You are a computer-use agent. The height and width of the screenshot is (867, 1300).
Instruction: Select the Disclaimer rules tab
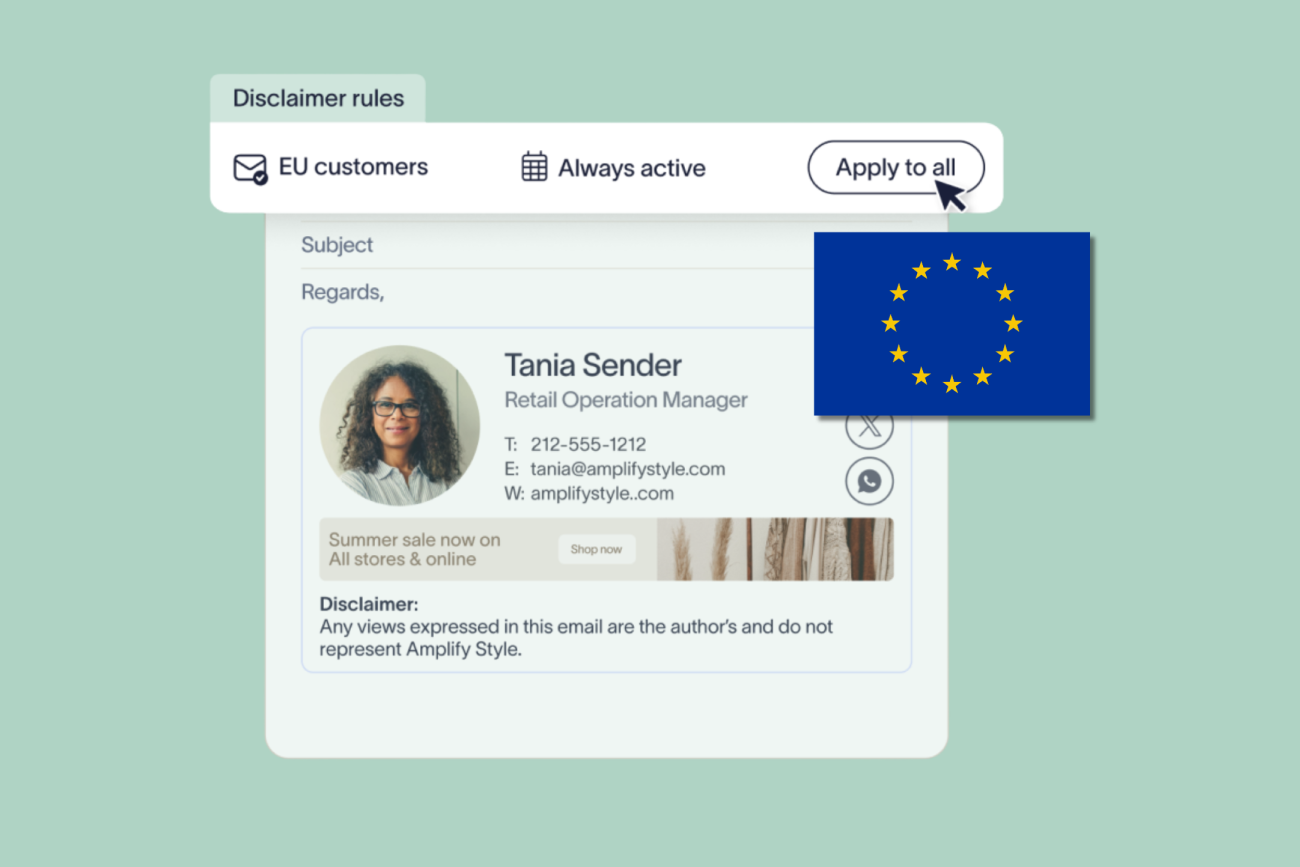318,98
